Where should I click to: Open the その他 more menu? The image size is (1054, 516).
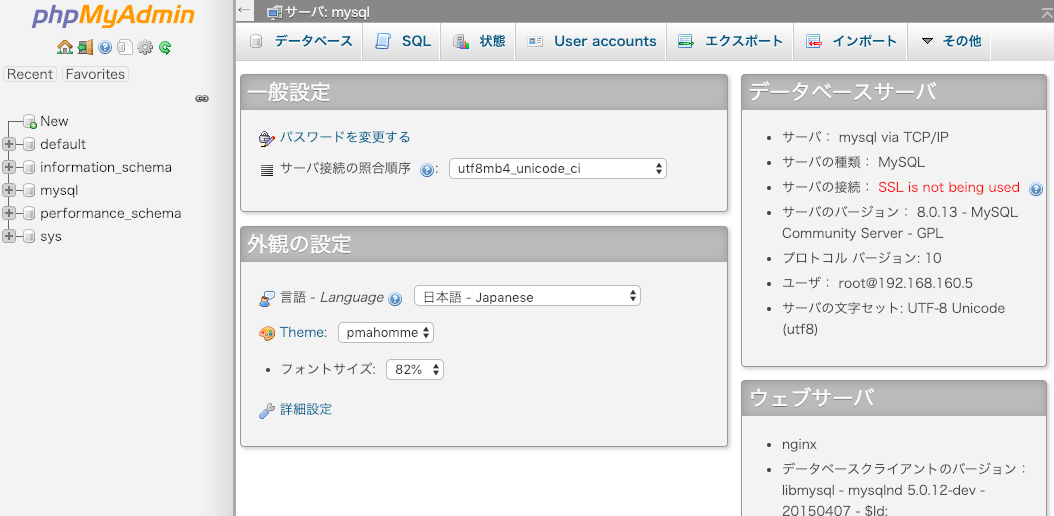(x=948, y=41)
